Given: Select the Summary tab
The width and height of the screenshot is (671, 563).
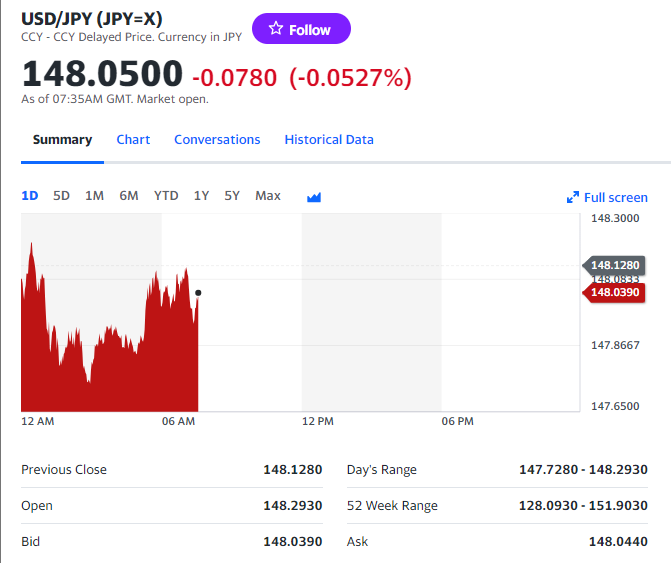Looking at the screenshot, I should coord(62,140).
